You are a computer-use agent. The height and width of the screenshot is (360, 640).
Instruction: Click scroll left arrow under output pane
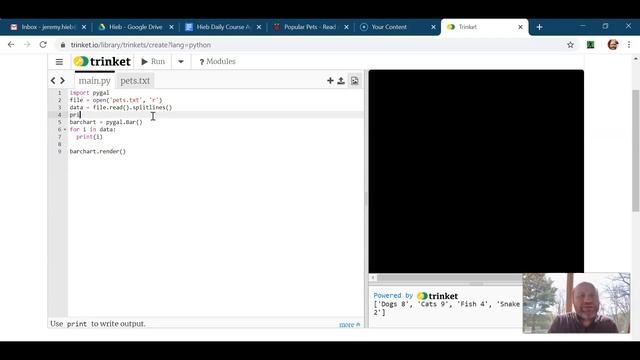373,278
